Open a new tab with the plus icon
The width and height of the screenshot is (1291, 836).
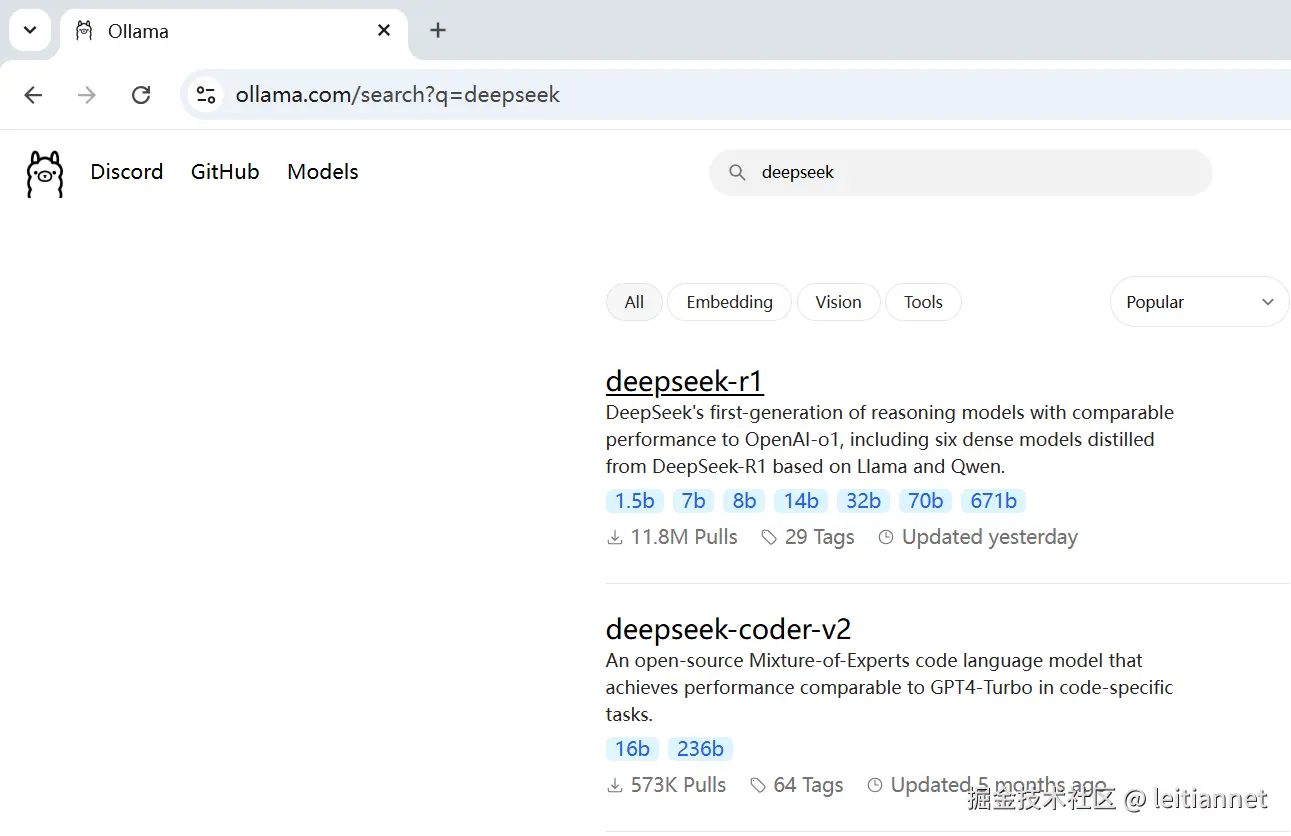click(438, 30)
